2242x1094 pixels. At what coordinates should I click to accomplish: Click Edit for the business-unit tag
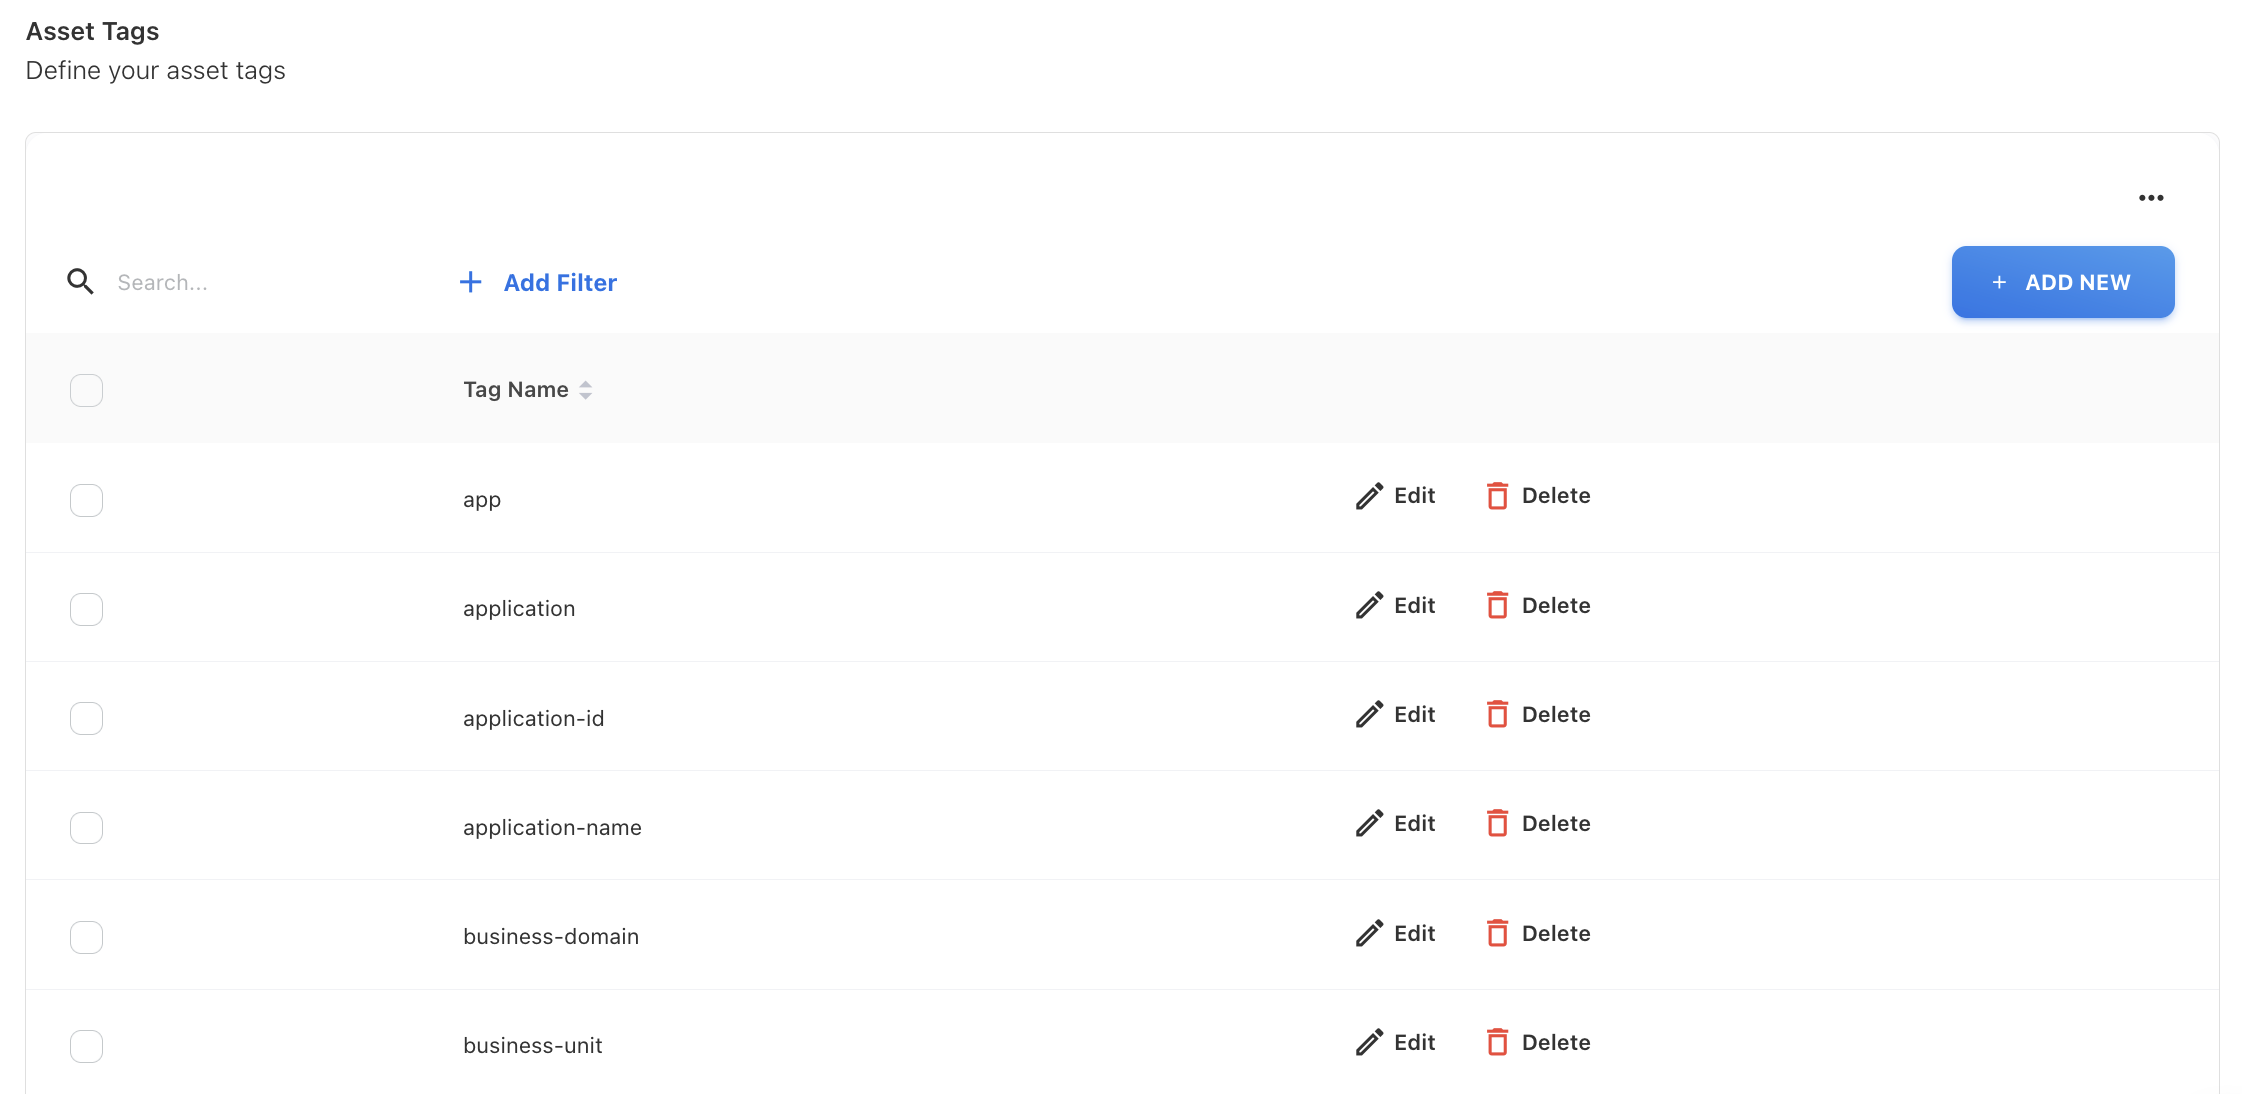[x=1414, y=1043]
